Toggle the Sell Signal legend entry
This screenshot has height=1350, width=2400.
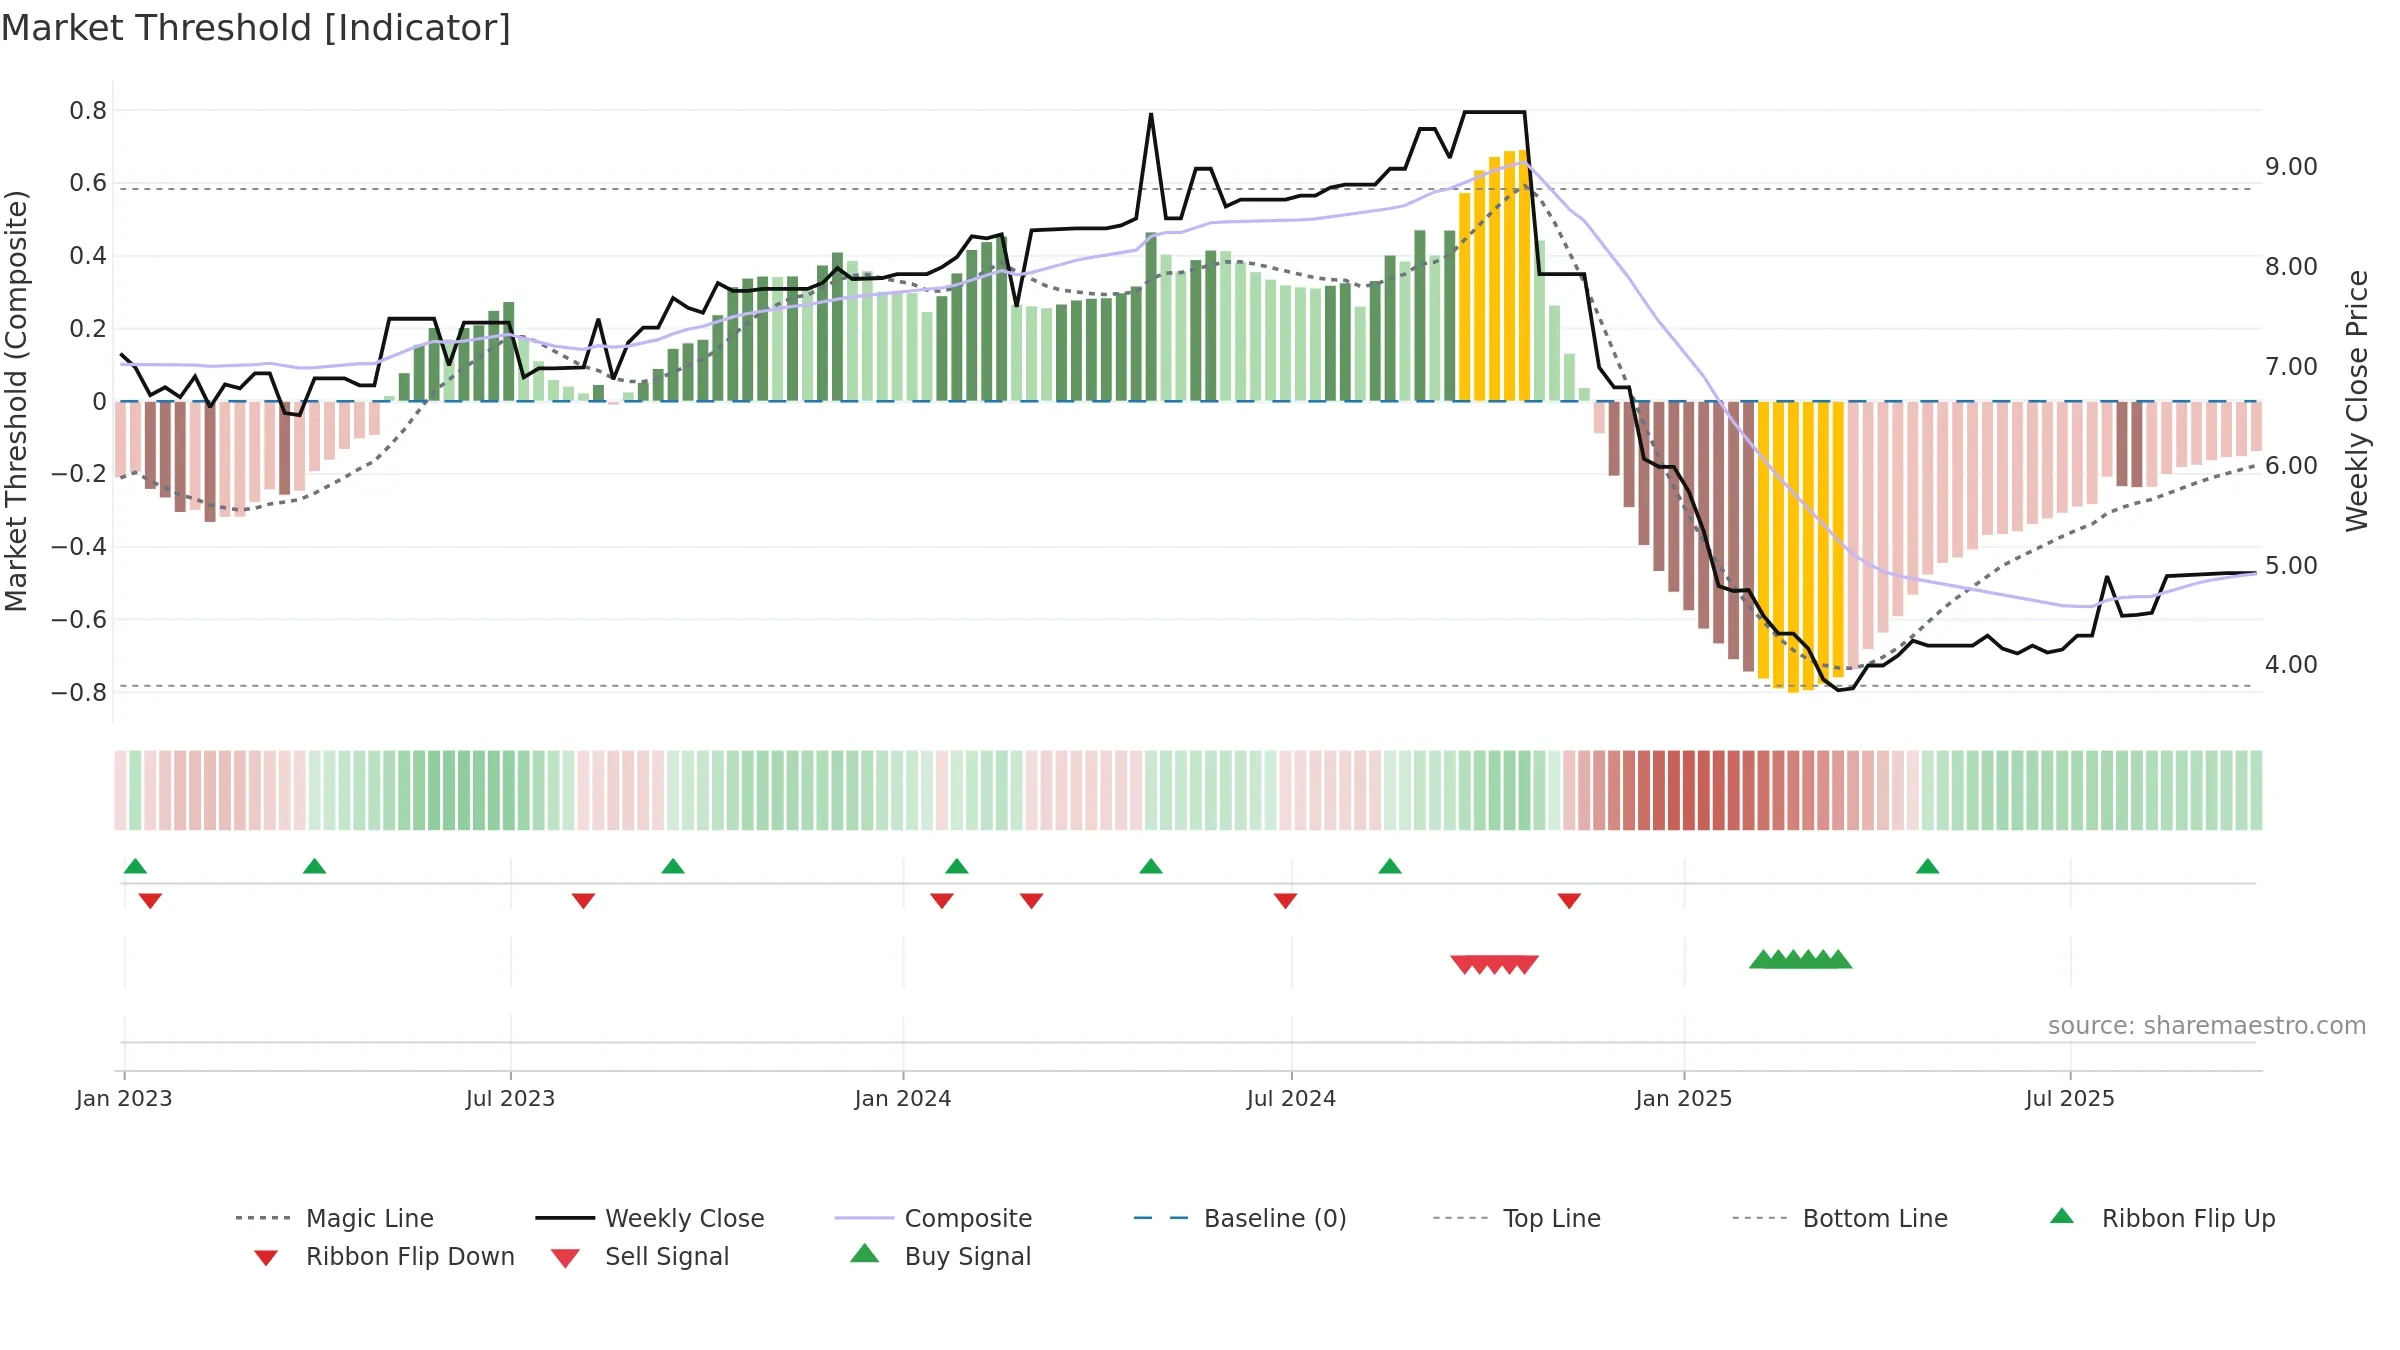click(x=640, y=1256)
